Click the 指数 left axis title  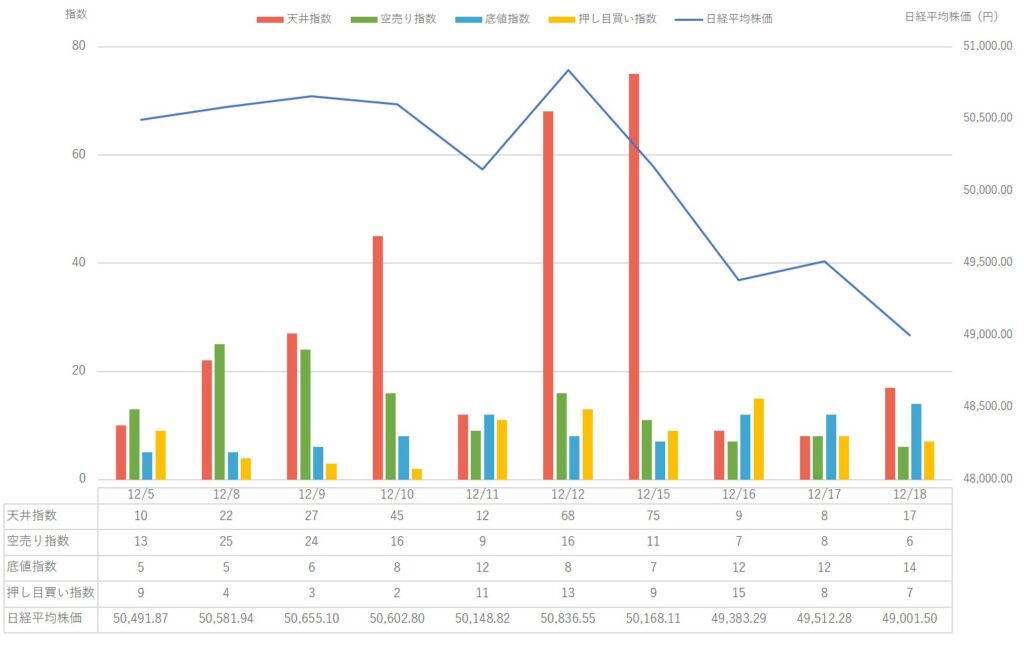coord(75,16)
